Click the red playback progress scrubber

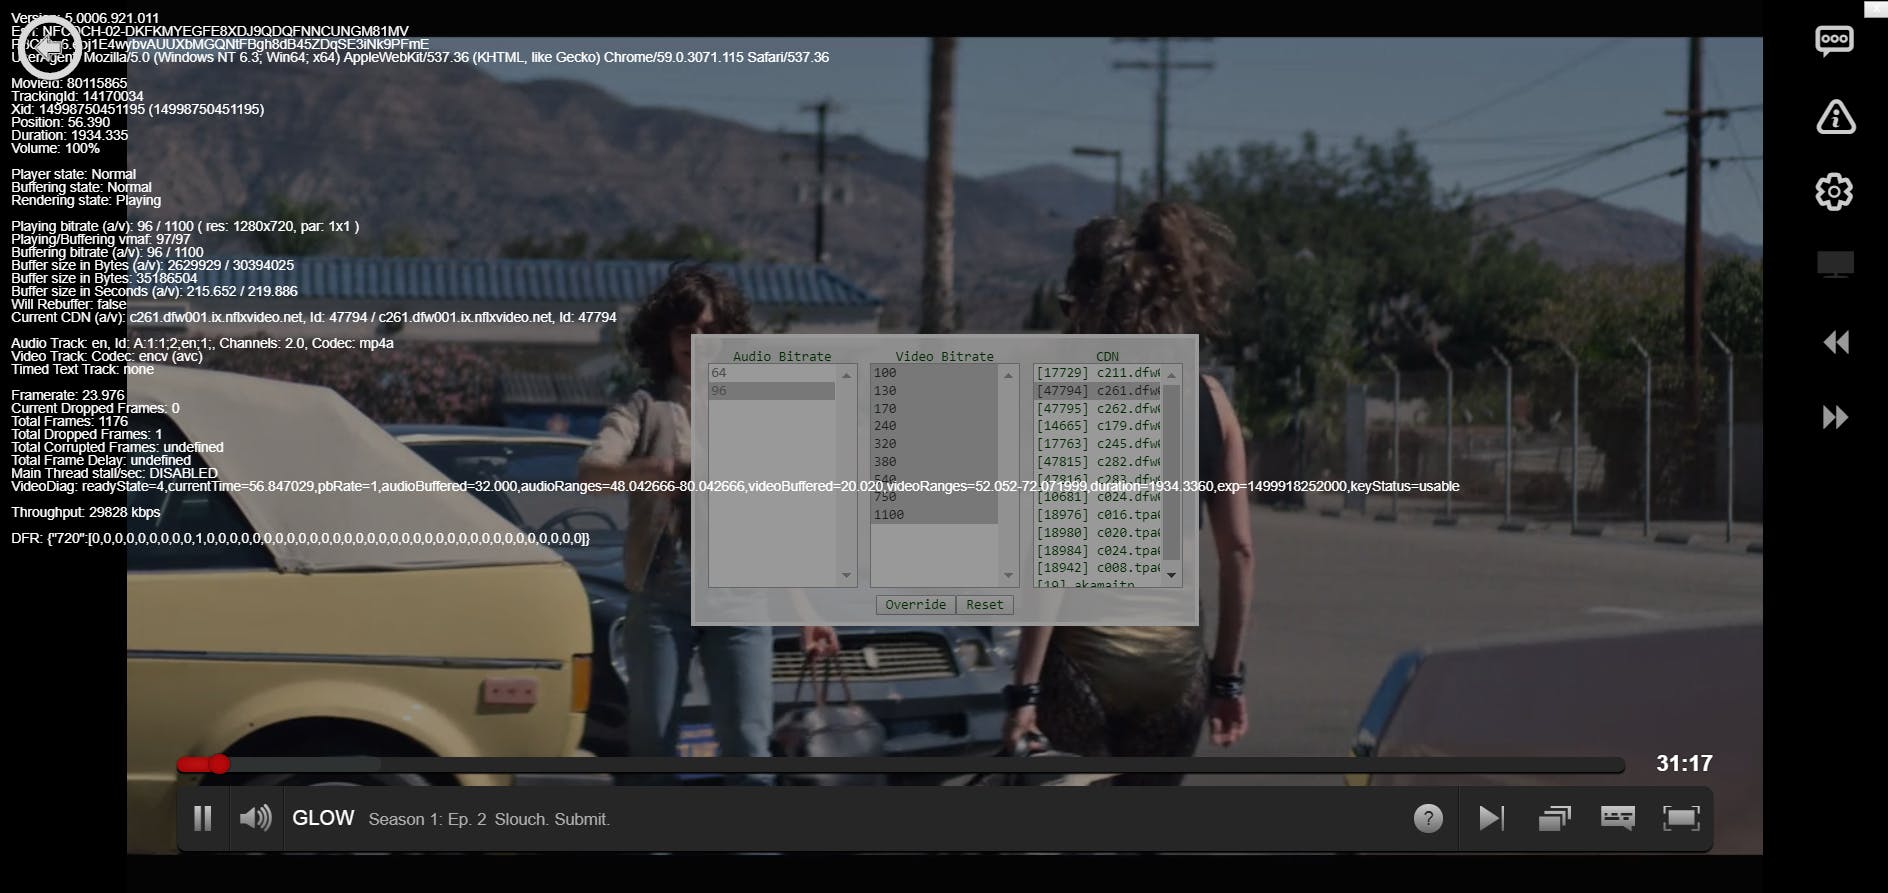click(219, 765)
